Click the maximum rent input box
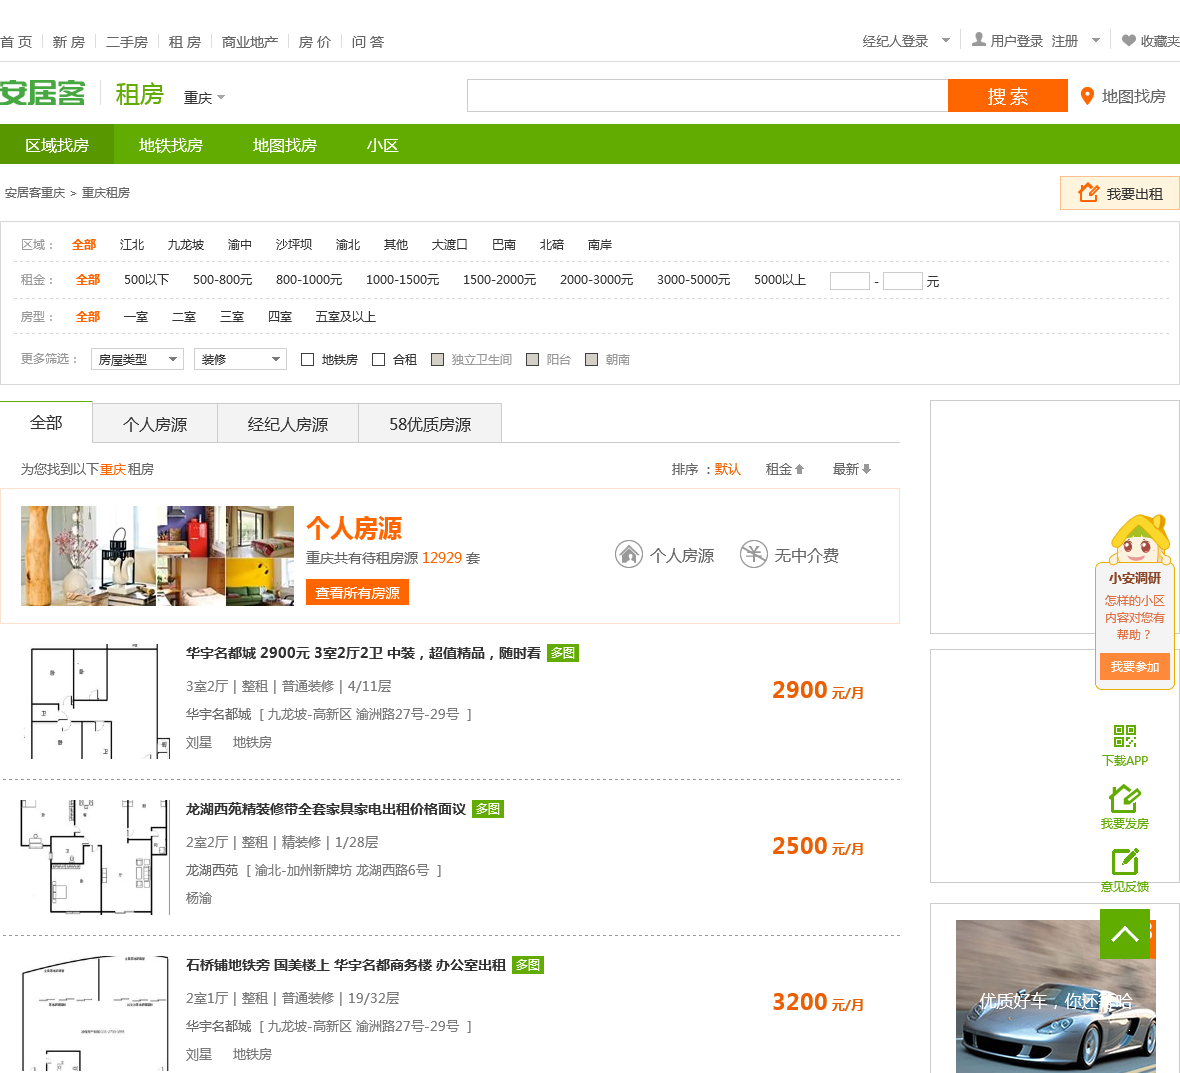The image size is (1180, 1073). [x=903, y=281]
